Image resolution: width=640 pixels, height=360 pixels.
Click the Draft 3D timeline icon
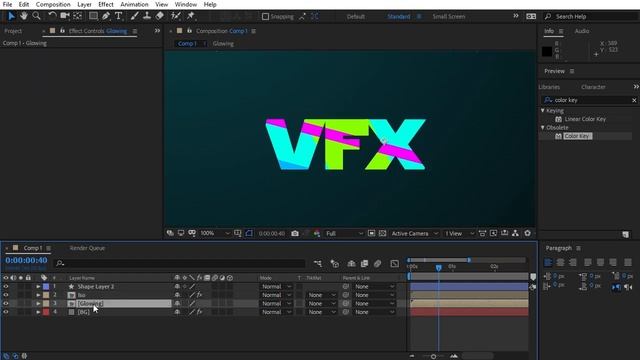point(335,264)
